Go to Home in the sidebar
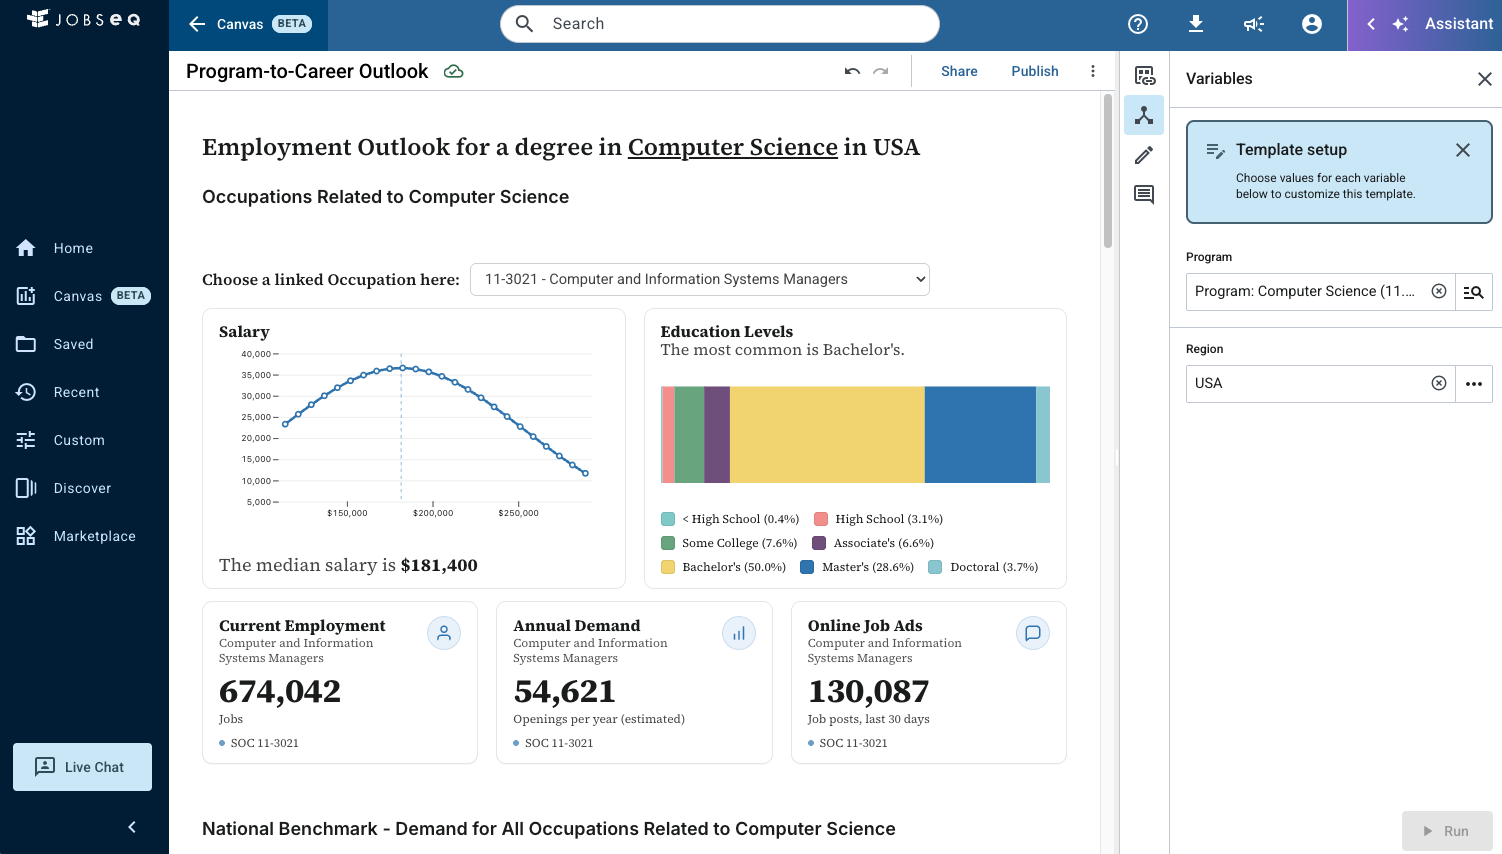This screenshot has height=854, width=1502. 84,248
